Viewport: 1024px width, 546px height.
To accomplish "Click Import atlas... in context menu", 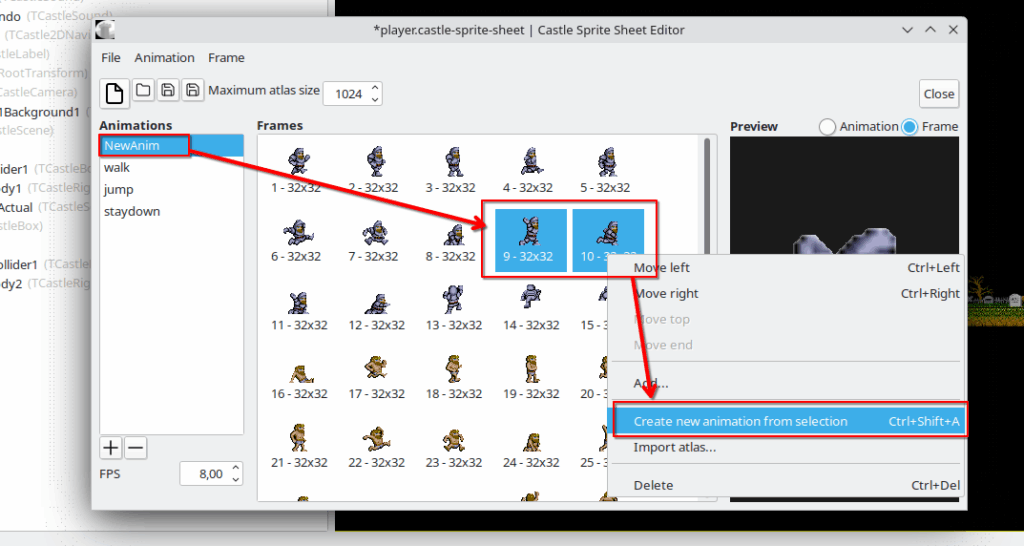I will pos(674,447).
